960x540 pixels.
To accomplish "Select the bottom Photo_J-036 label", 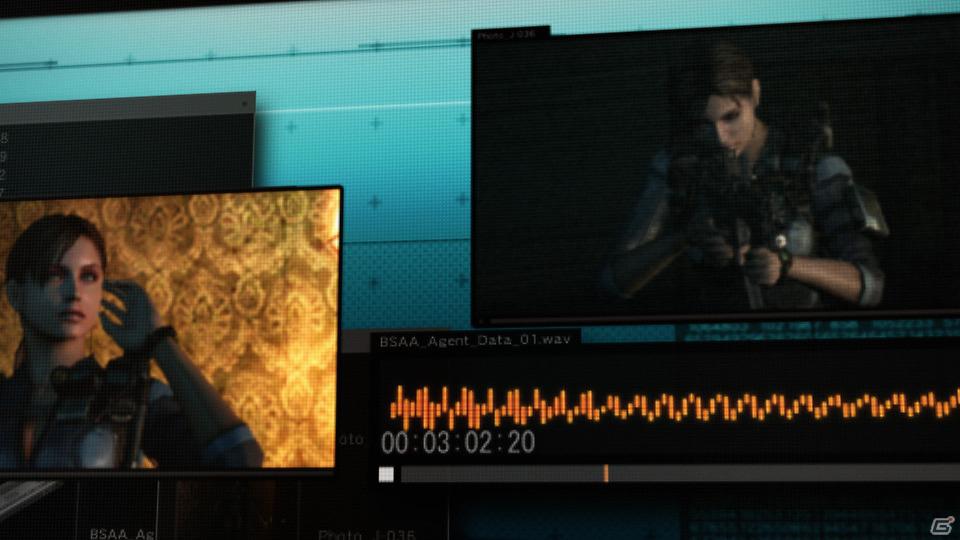I will tap(367, 534).
